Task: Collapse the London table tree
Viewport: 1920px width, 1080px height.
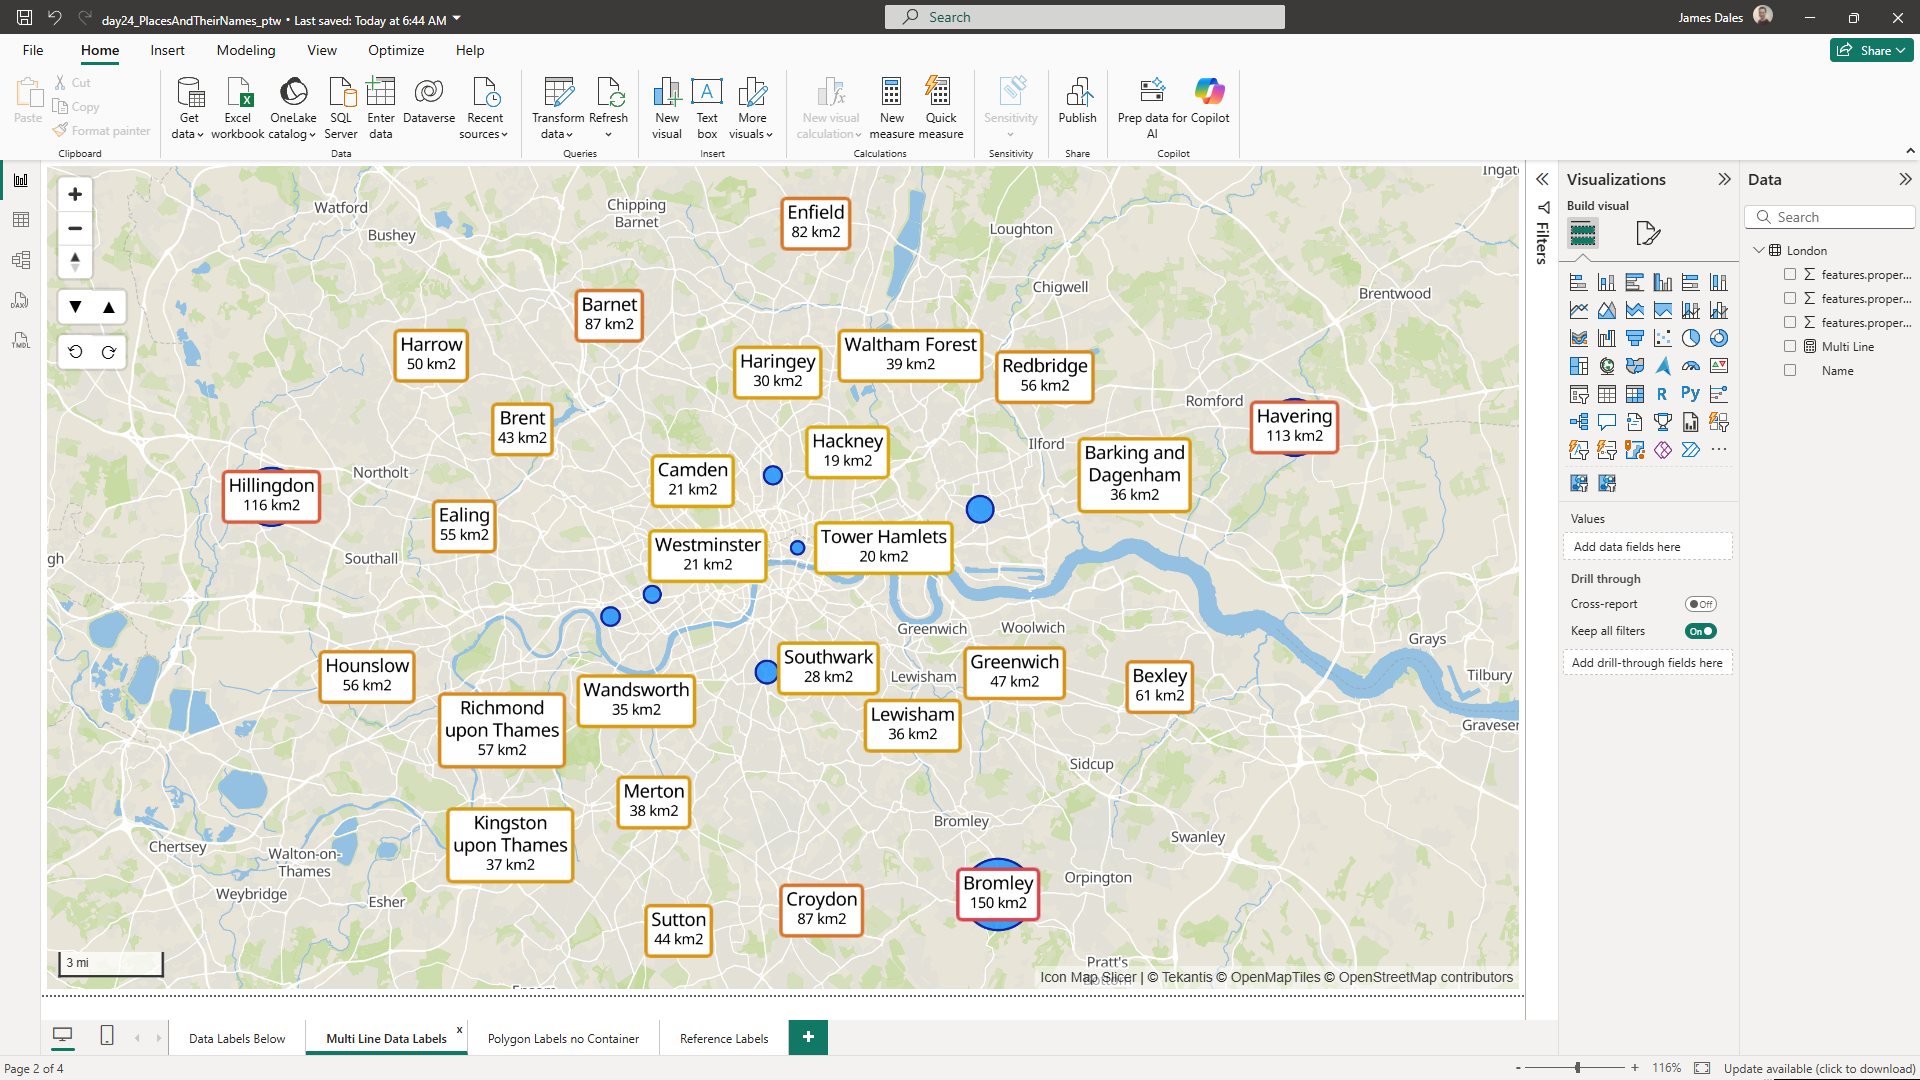Action: 1759,250
